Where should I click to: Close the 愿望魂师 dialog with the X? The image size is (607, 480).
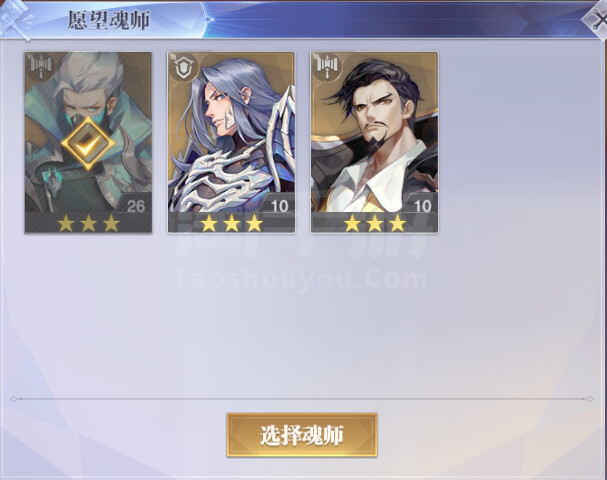click(597, 21)
